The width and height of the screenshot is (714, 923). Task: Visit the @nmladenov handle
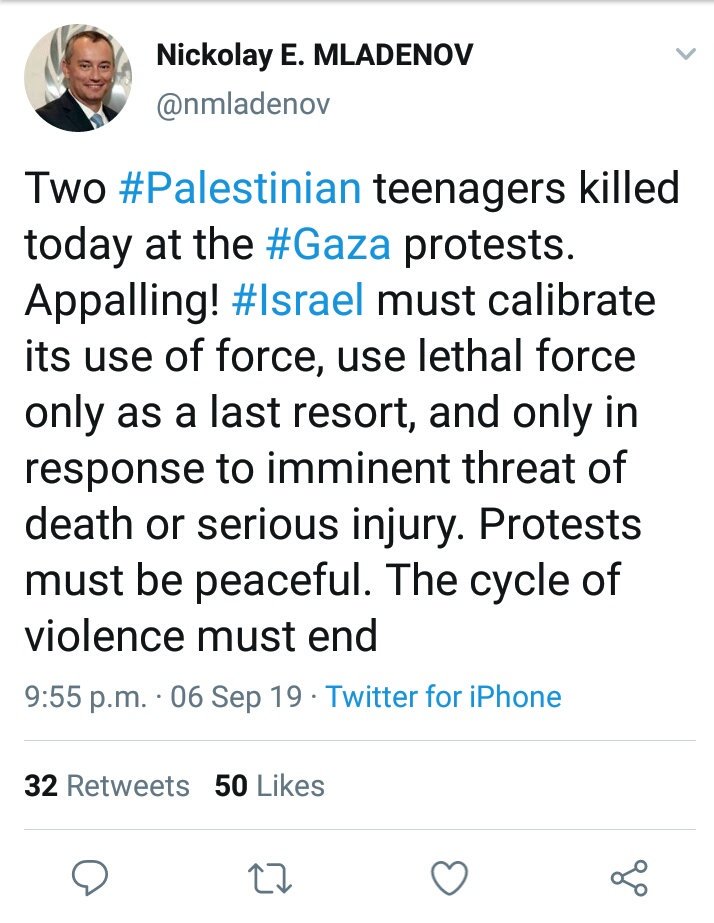coord(243,103)
